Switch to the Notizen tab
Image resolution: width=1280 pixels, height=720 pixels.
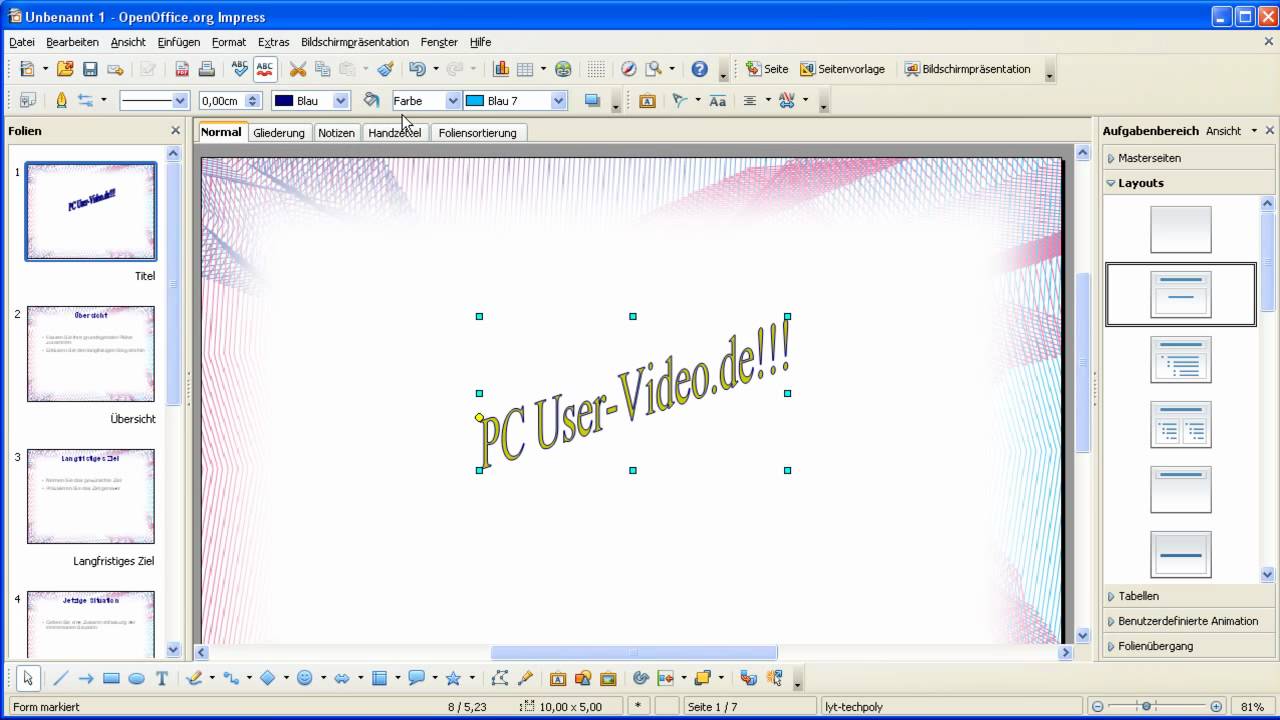pos(337,132)
